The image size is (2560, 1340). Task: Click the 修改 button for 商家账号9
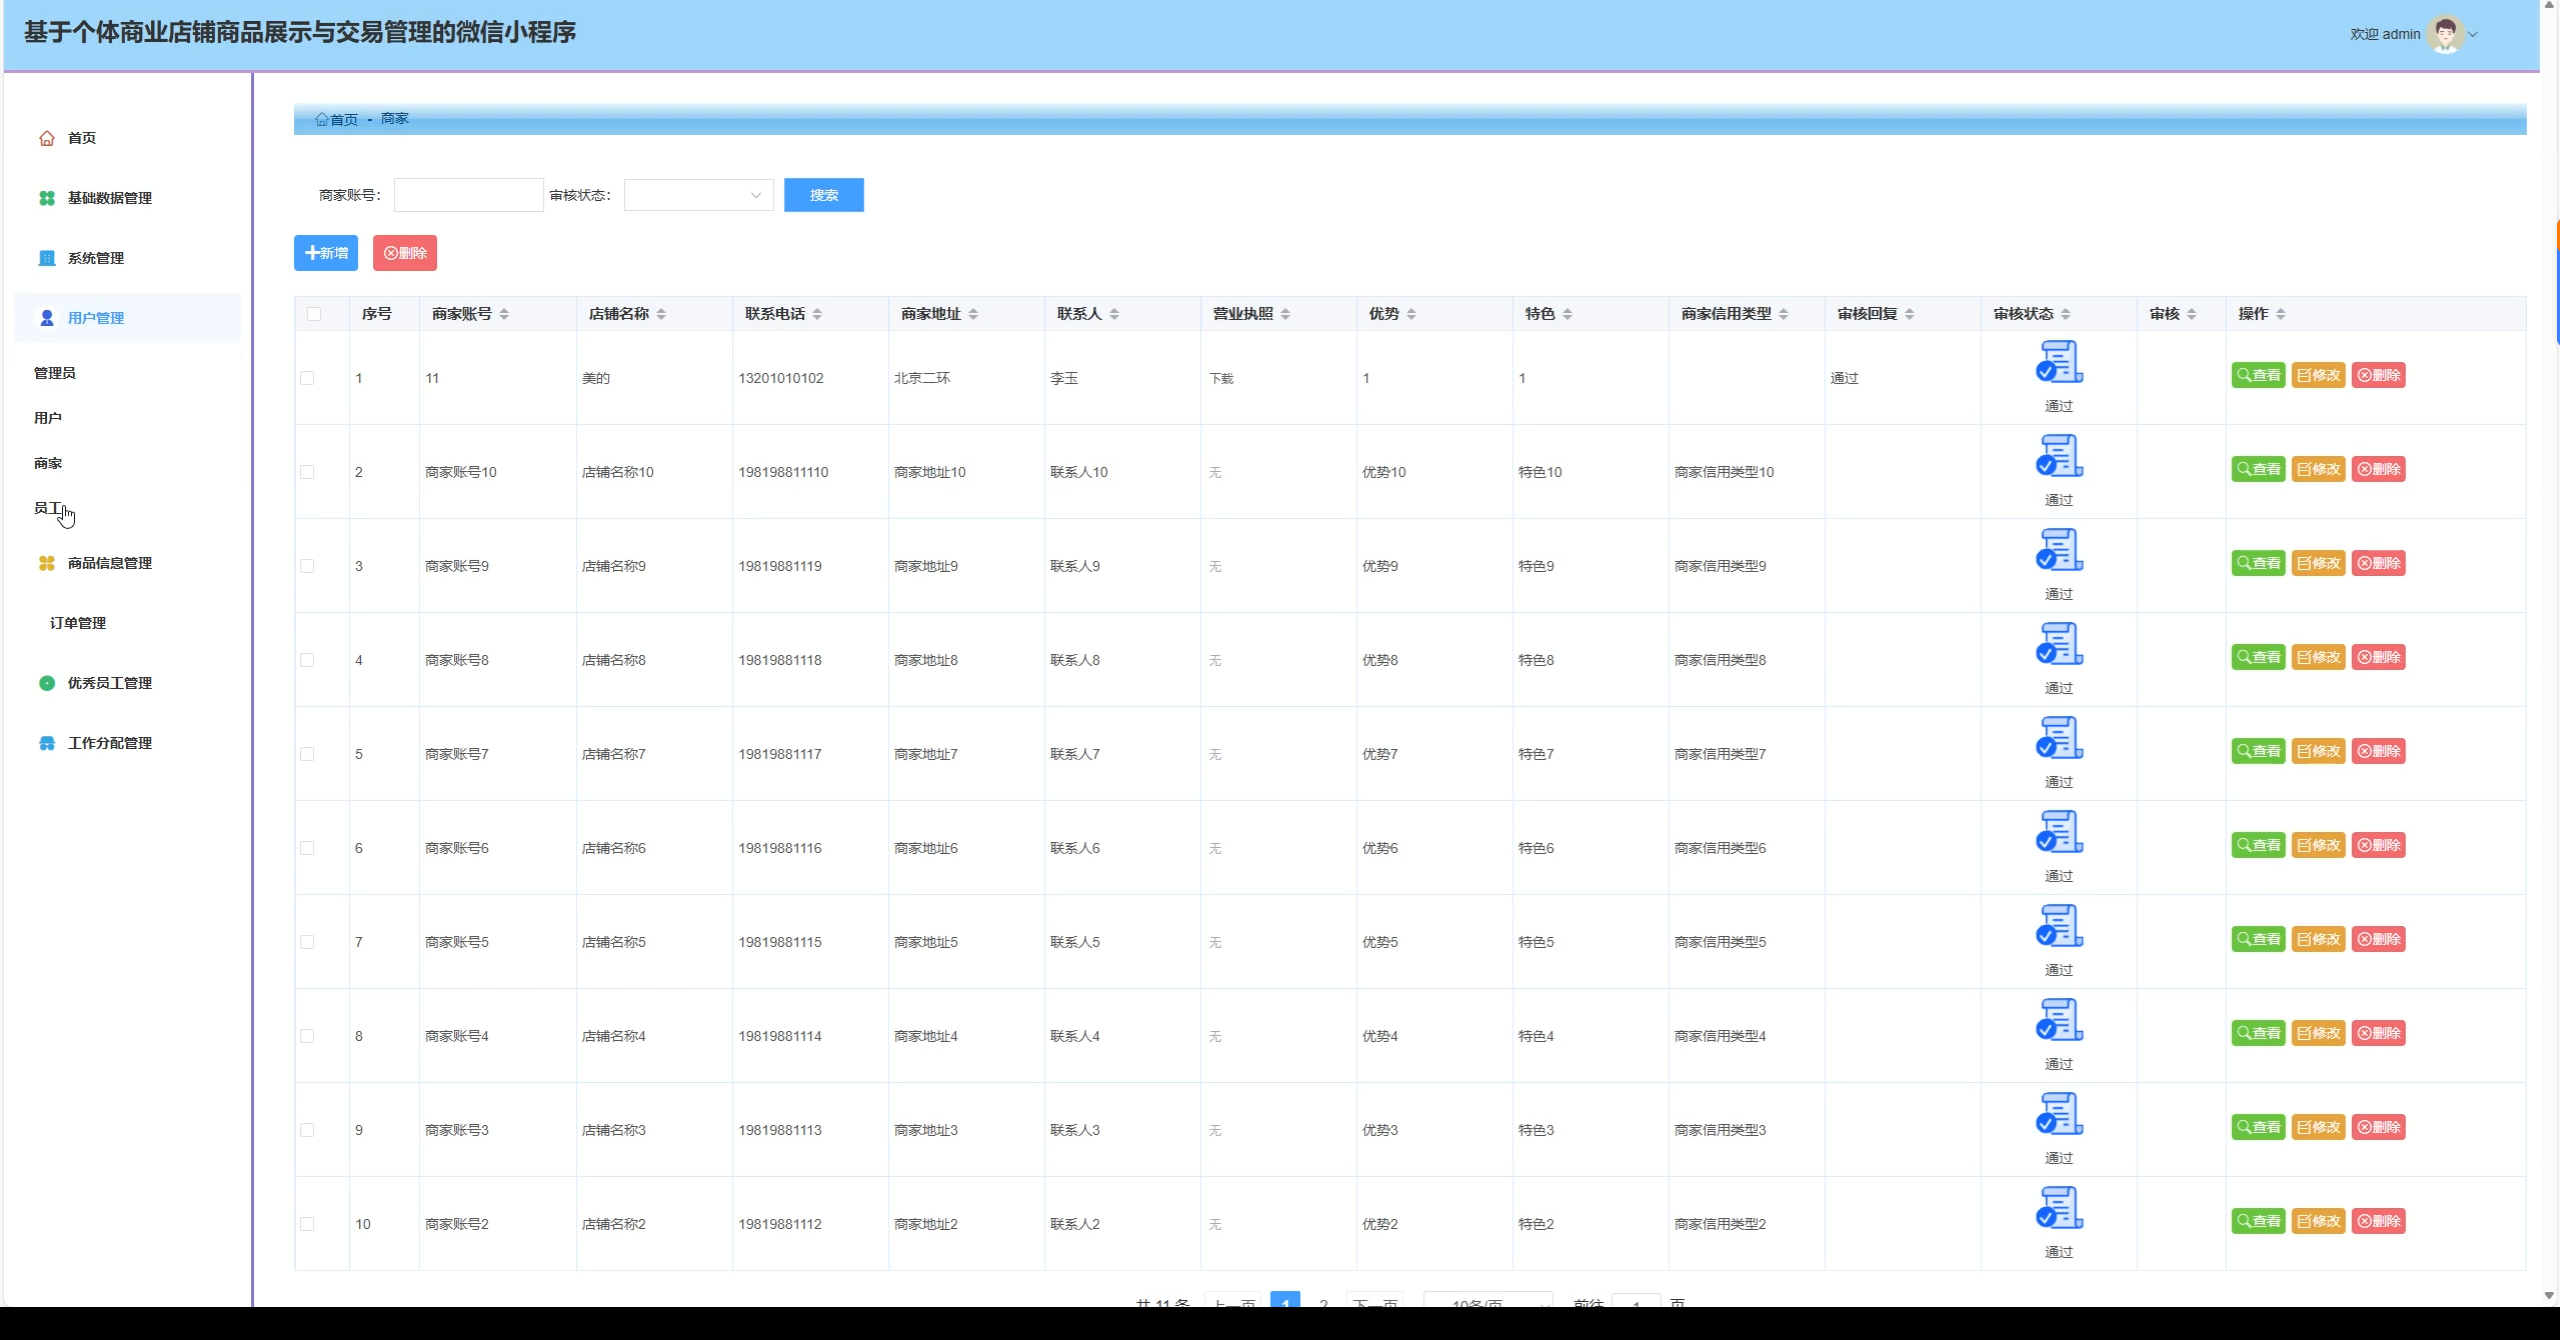point(2318,563)
